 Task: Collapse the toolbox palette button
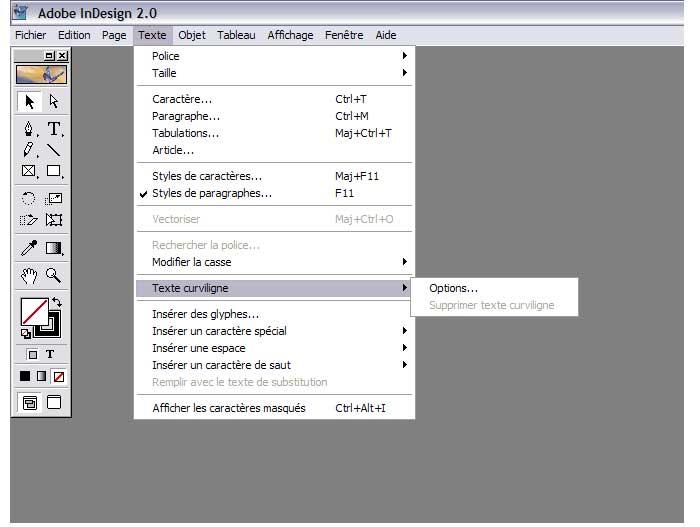pyautogui.click(x=50, y=56)
